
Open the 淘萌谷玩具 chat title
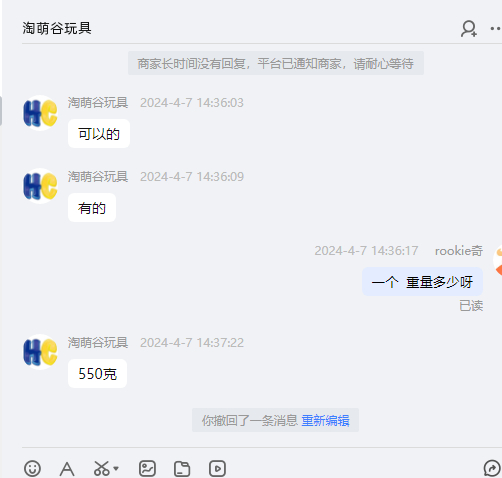(x=57, y=28)
